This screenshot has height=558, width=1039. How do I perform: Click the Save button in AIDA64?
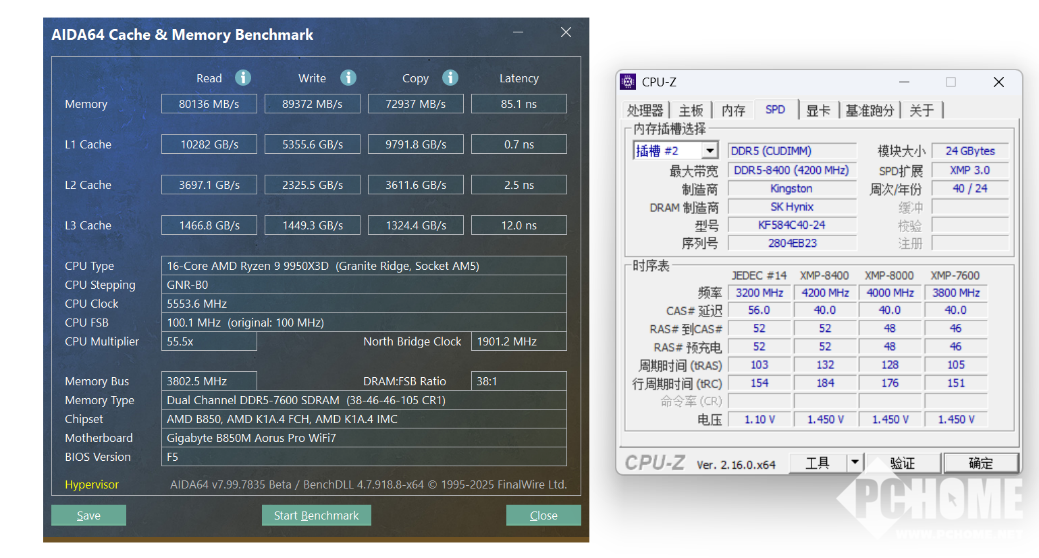88,515
